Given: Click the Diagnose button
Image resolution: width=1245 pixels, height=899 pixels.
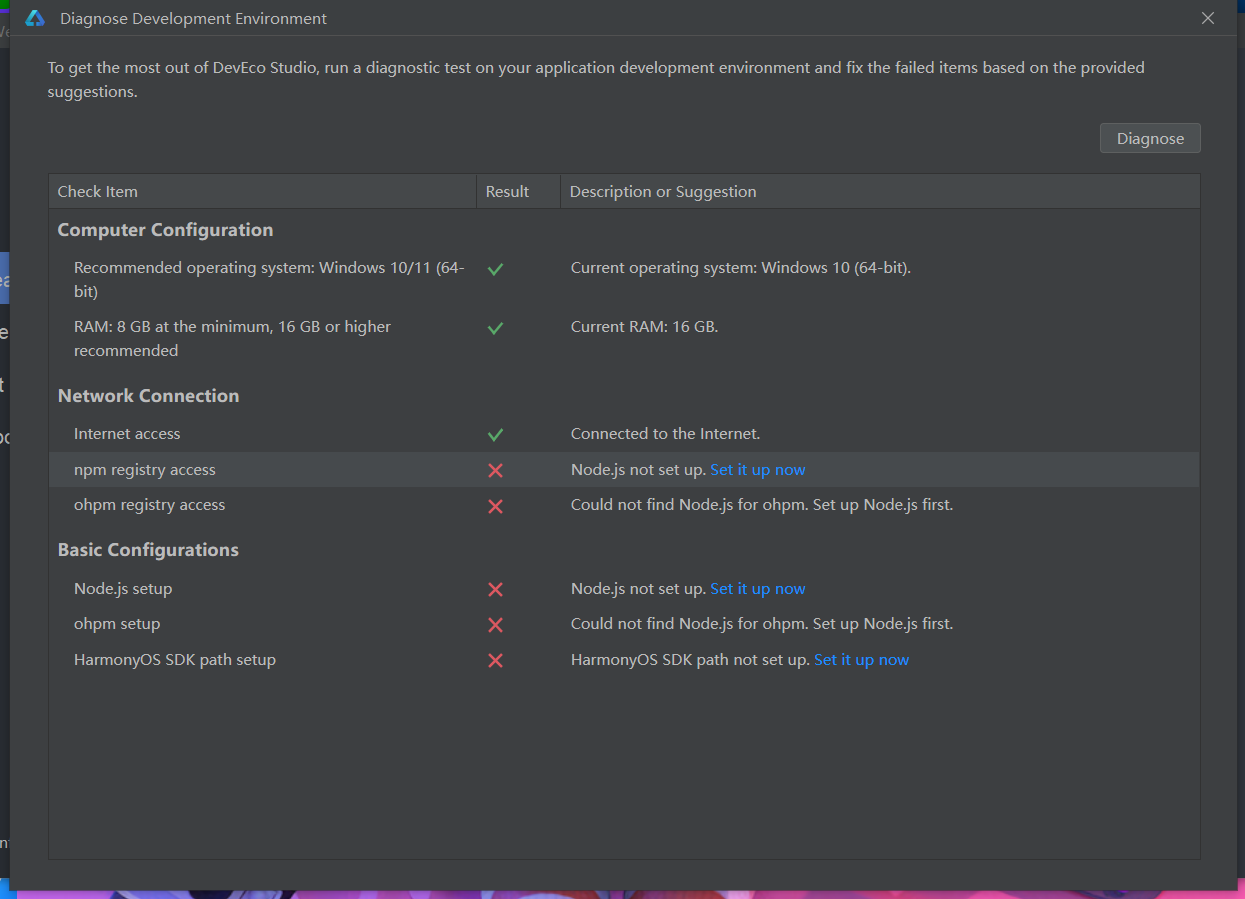Looking at the screenshot, I should [x=1150, y=139].
